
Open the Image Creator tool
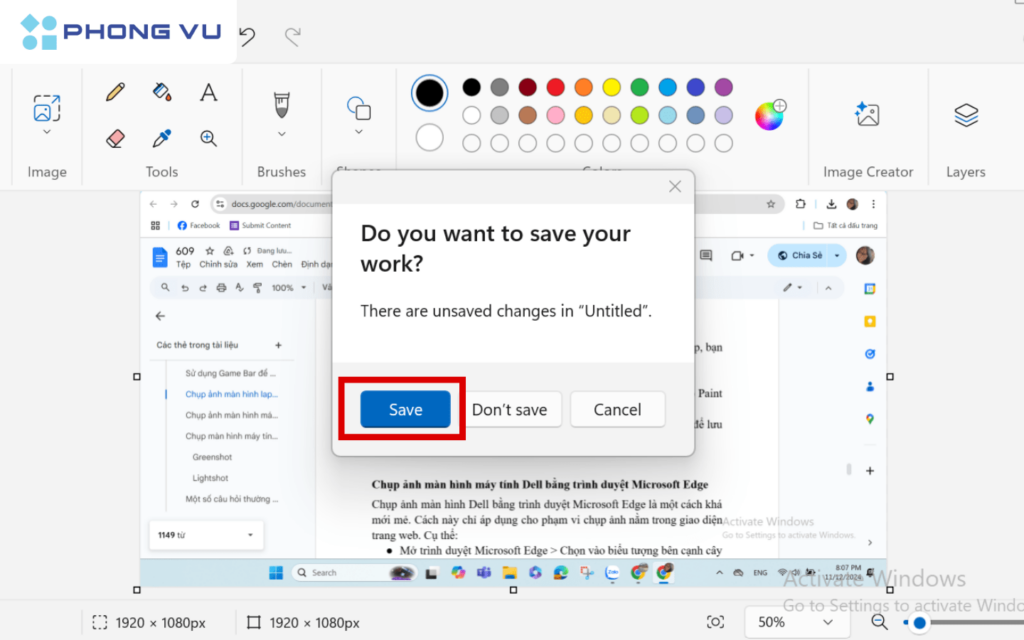[867, 114]
